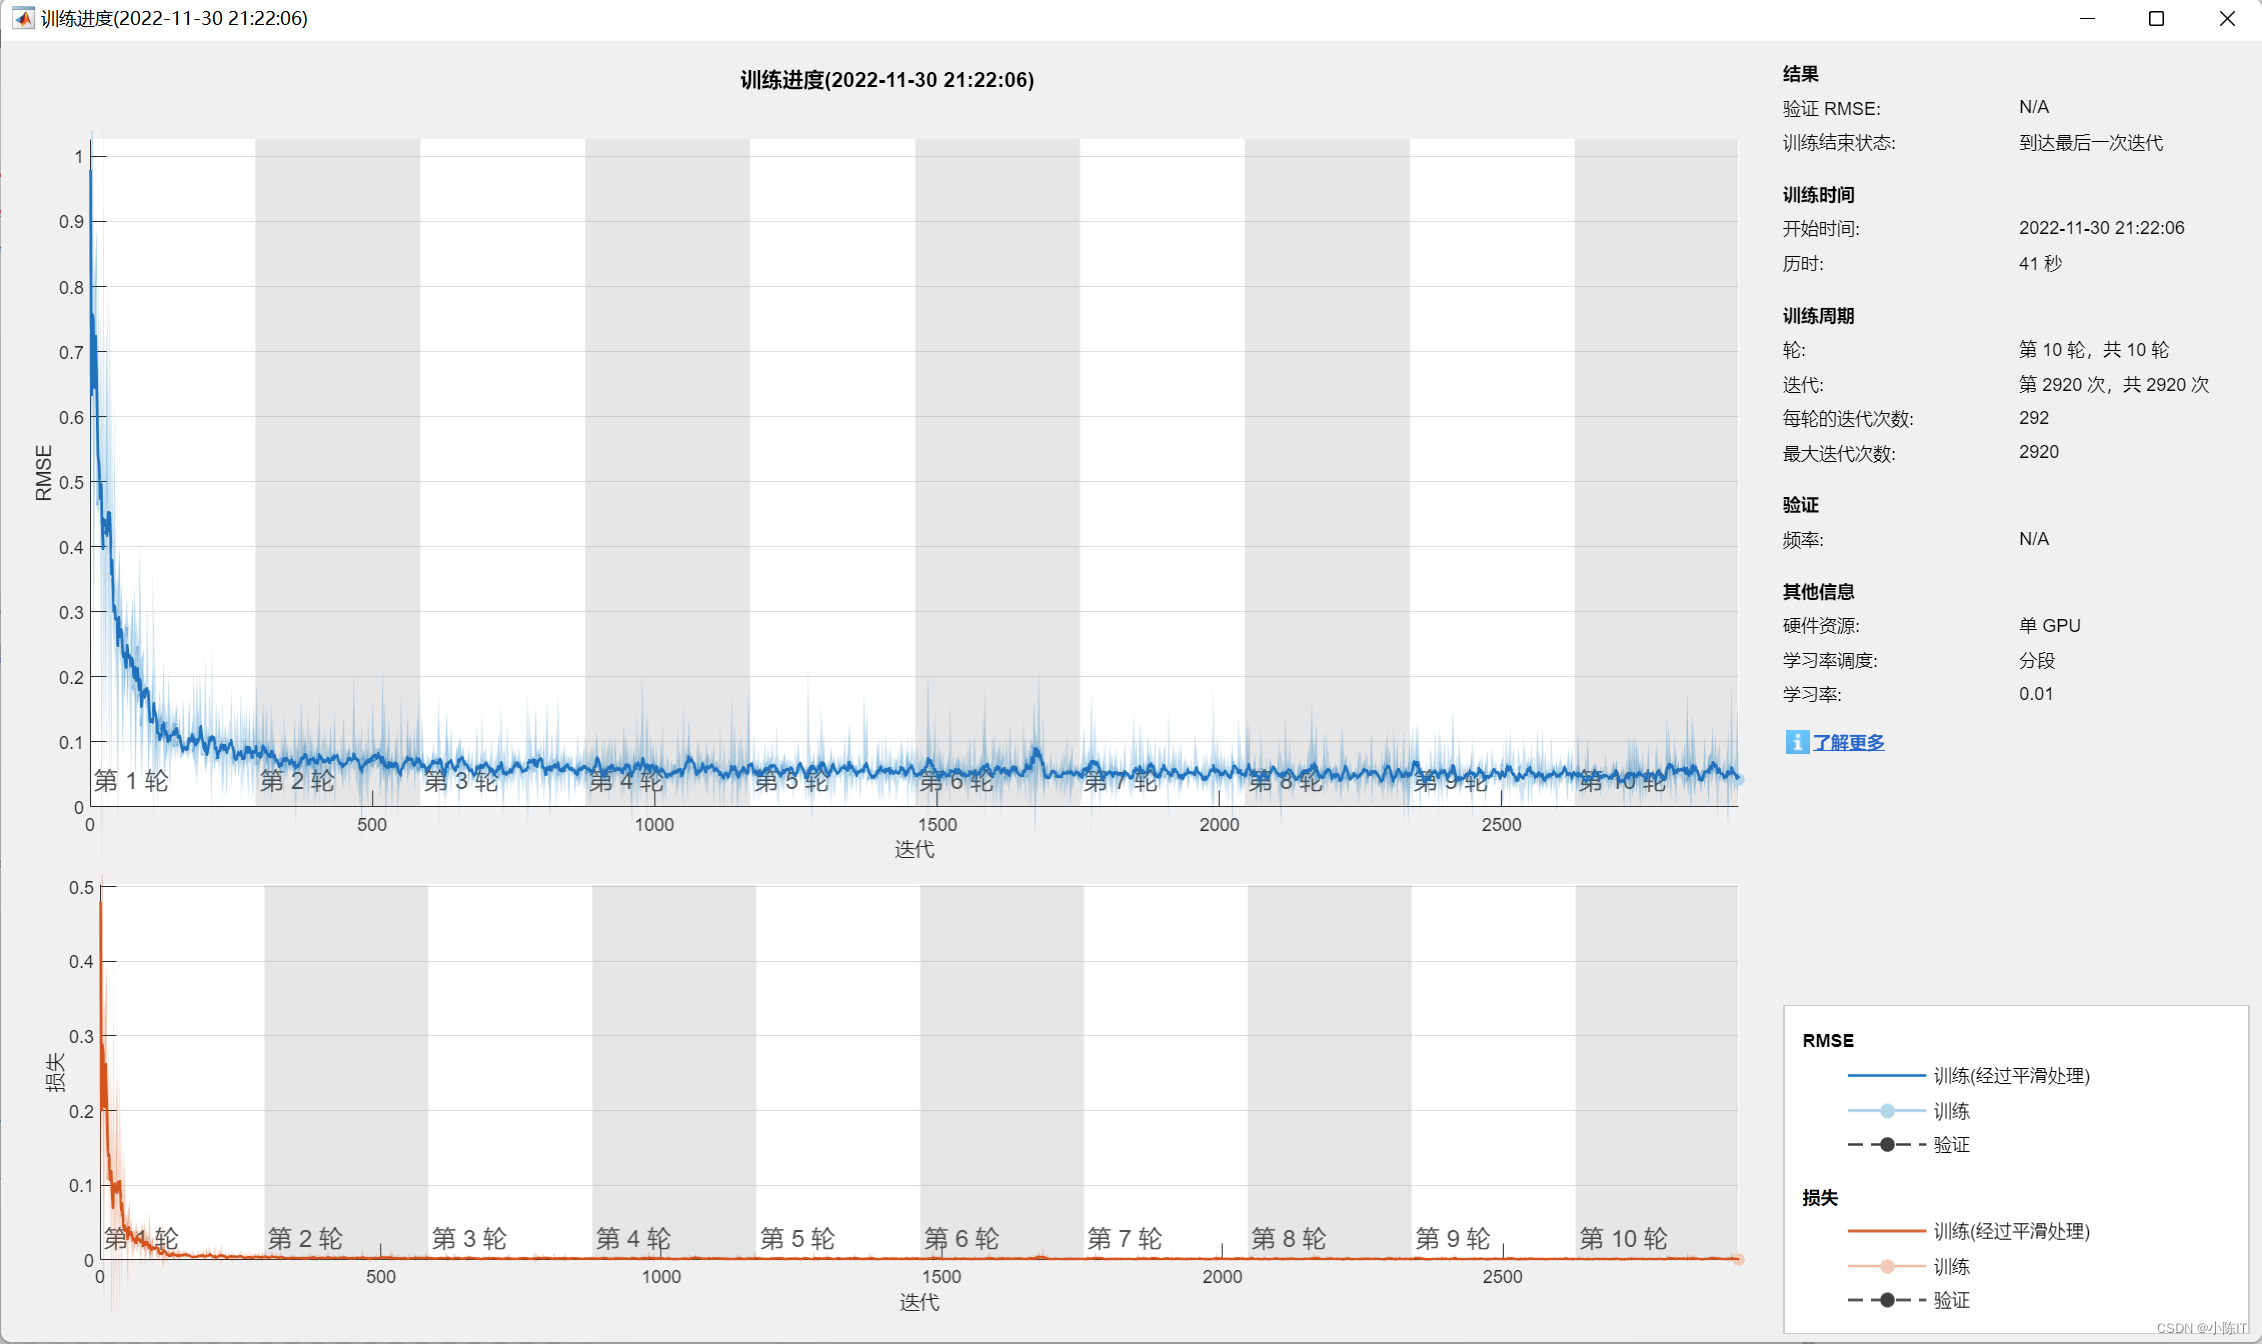
Task: Click the 损失 训练 legend marker
Action: pyautogui.click(x=1887, y=1267)
